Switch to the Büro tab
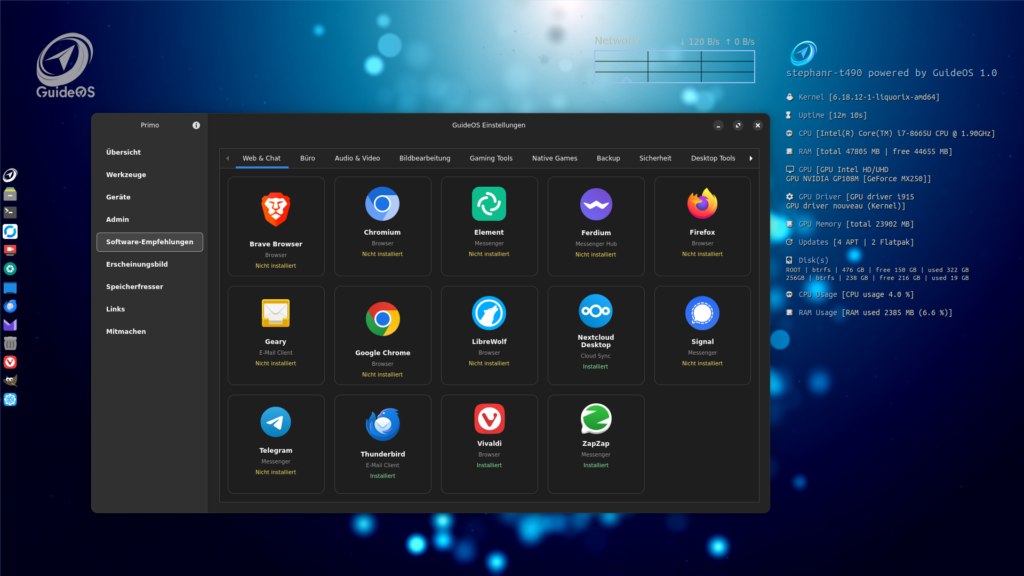This screenshot has width=1024, height=576. click(308, 158)
